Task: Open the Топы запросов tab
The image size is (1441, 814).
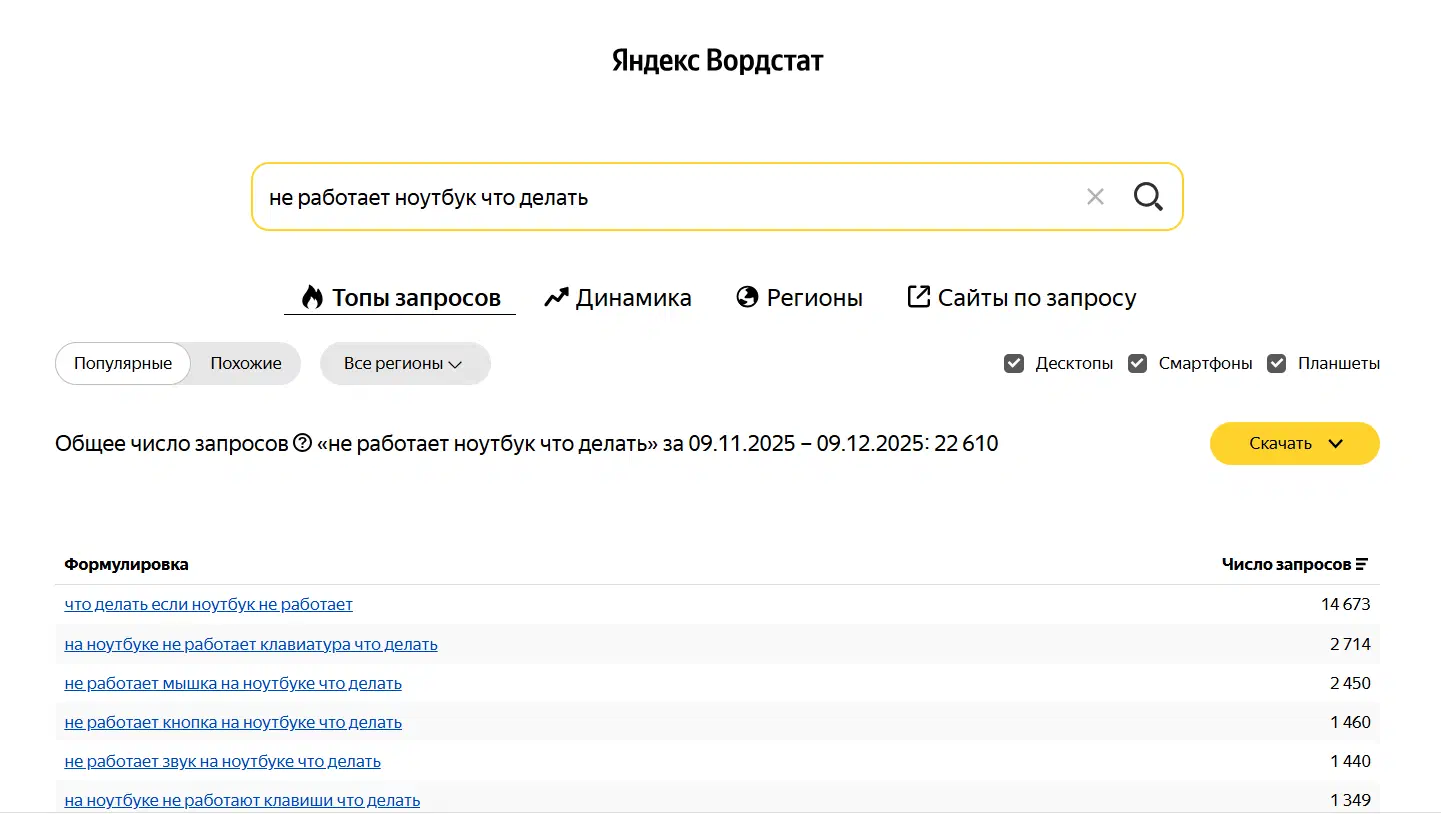Action: (400, 297)
